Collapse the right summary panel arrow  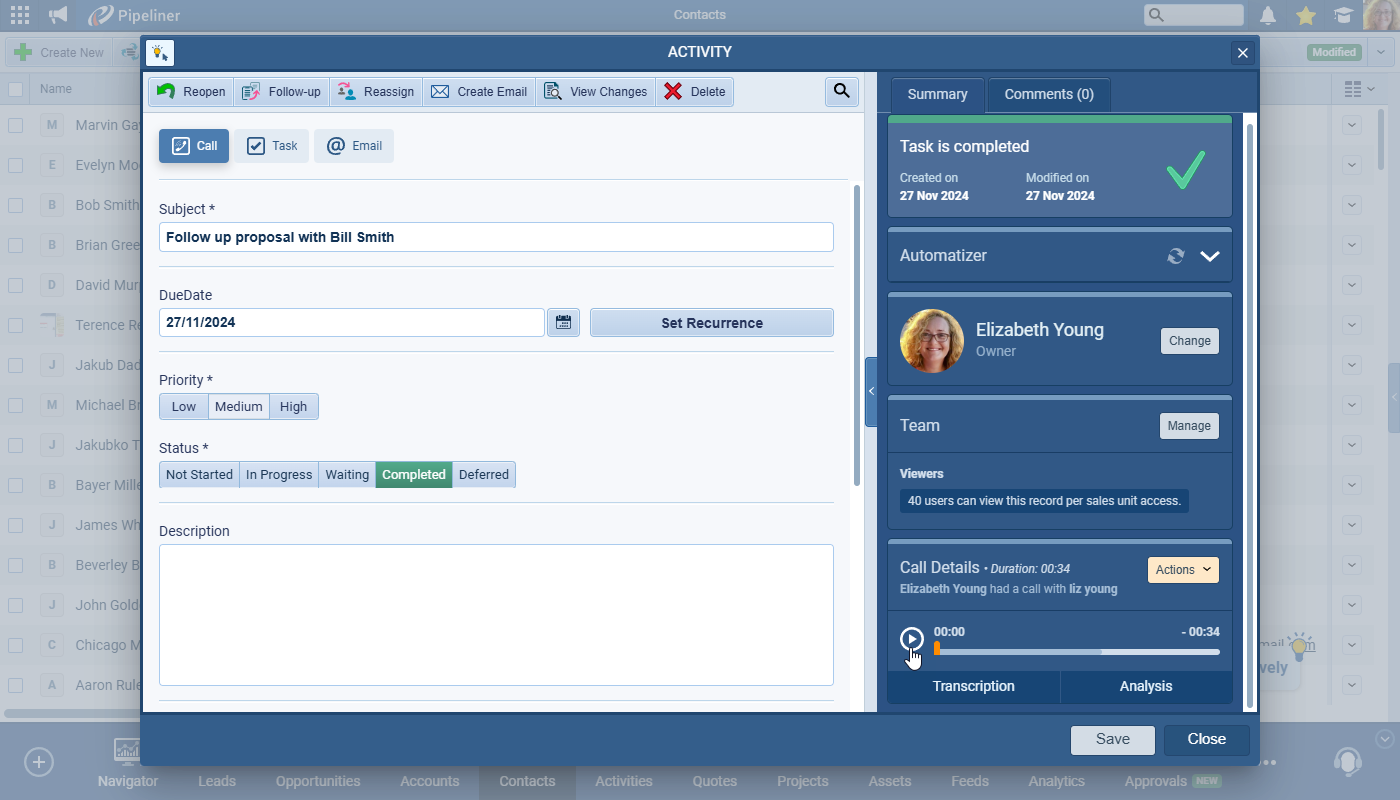pyautogui.click(x=870, y=392)
